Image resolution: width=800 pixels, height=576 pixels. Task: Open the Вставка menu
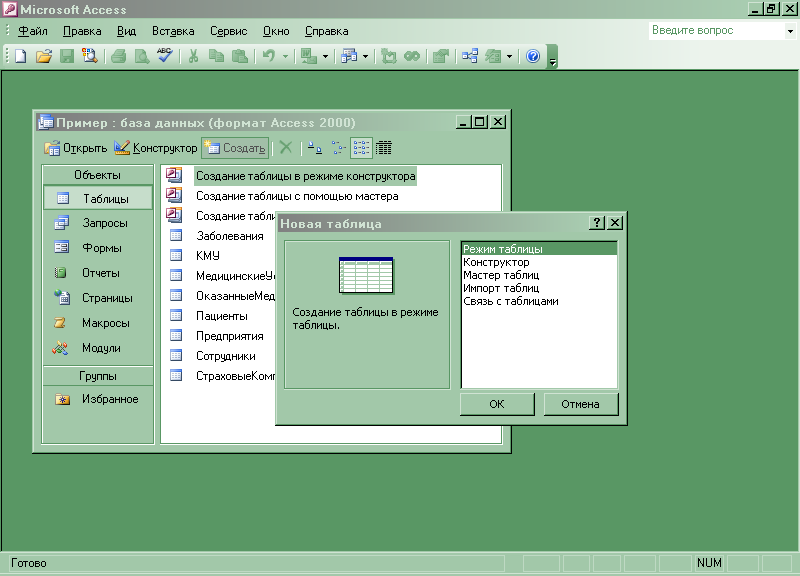click(173, 31)
